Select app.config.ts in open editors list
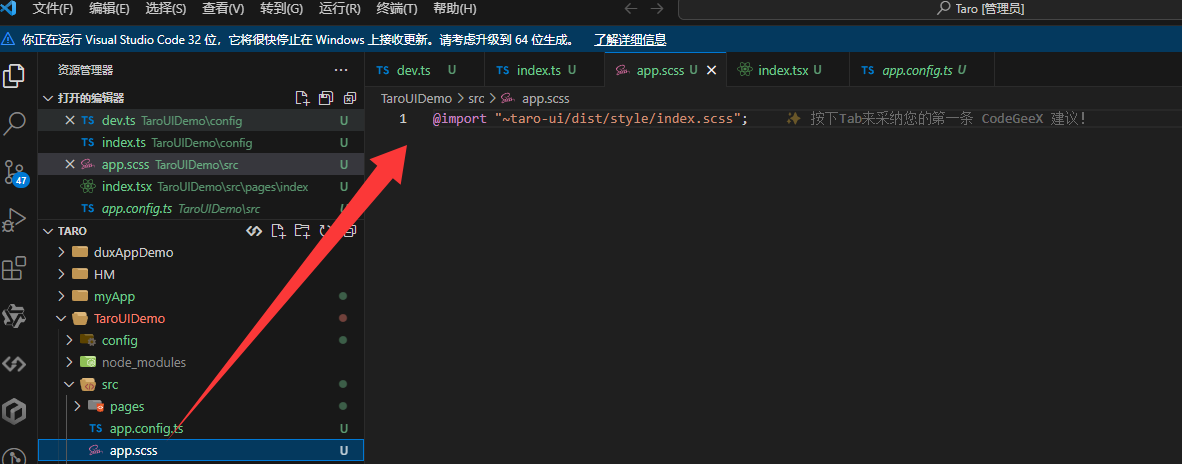 click(201, 209)
